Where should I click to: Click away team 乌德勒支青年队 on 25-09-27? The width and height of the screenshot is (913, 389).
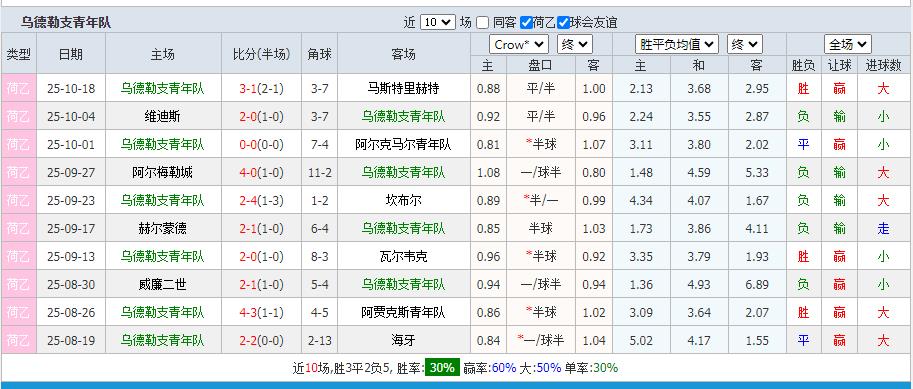[x=404, y=172]
